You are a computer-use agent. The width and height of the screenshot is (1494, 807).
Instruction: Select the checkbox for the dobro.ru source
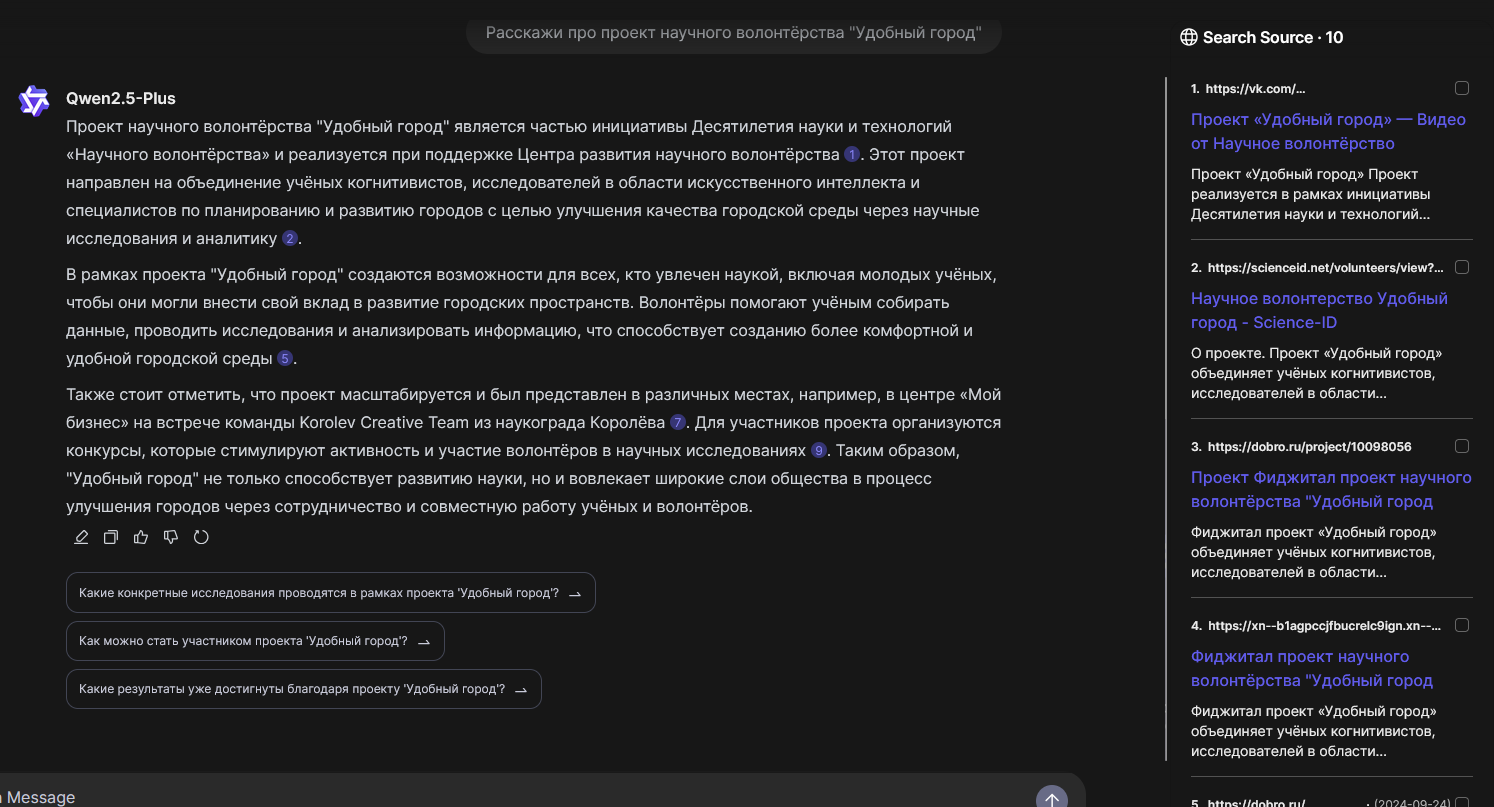point(1462,446)
